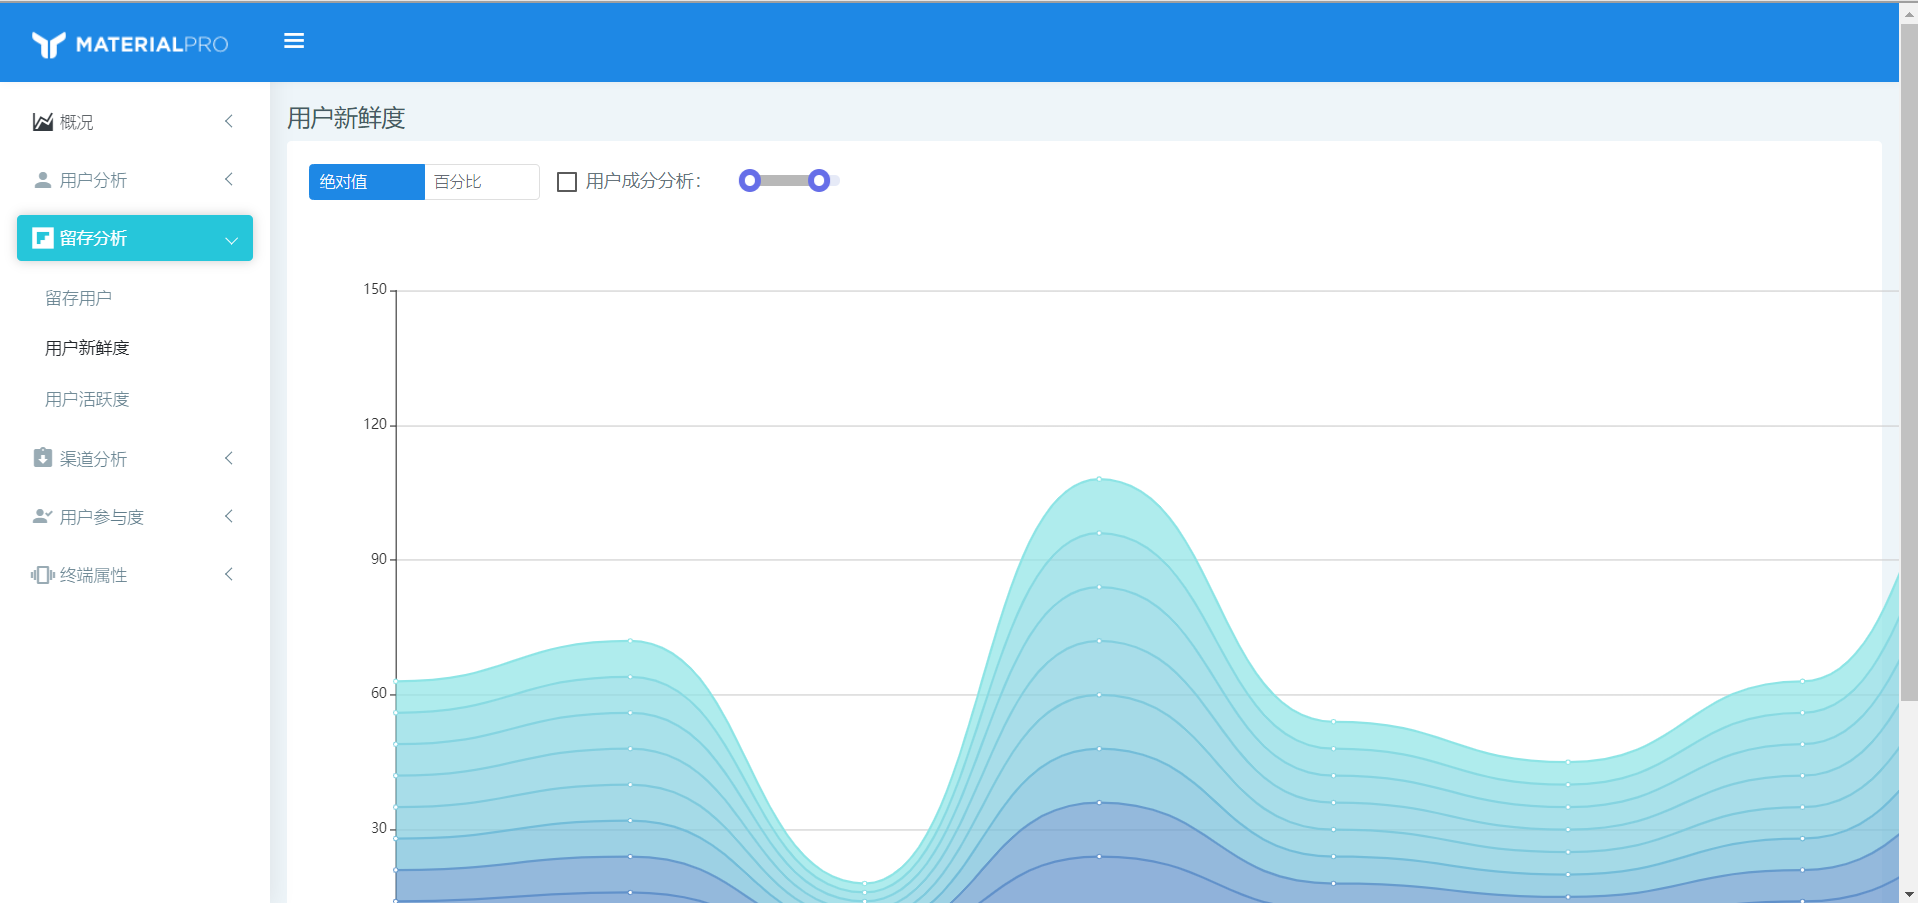1918x903 pixels.
Task: Click the 留存分析 panel icon
Action: coord(43,238)
